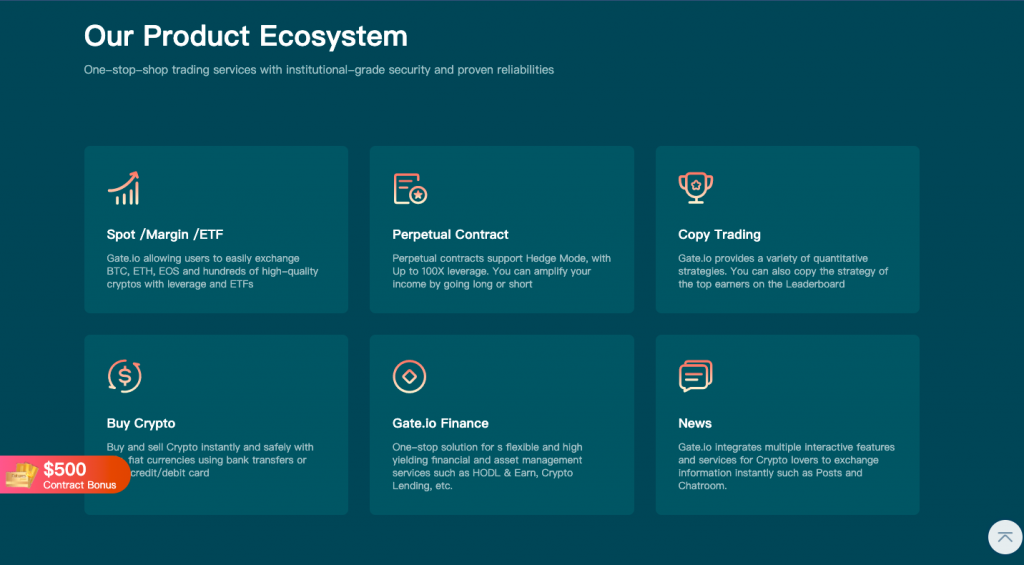The height and width of the screenshot is (565, 1024).
Task: Click the Spot/Margin/ETF chart icon
Action: [x=123, y=188]
